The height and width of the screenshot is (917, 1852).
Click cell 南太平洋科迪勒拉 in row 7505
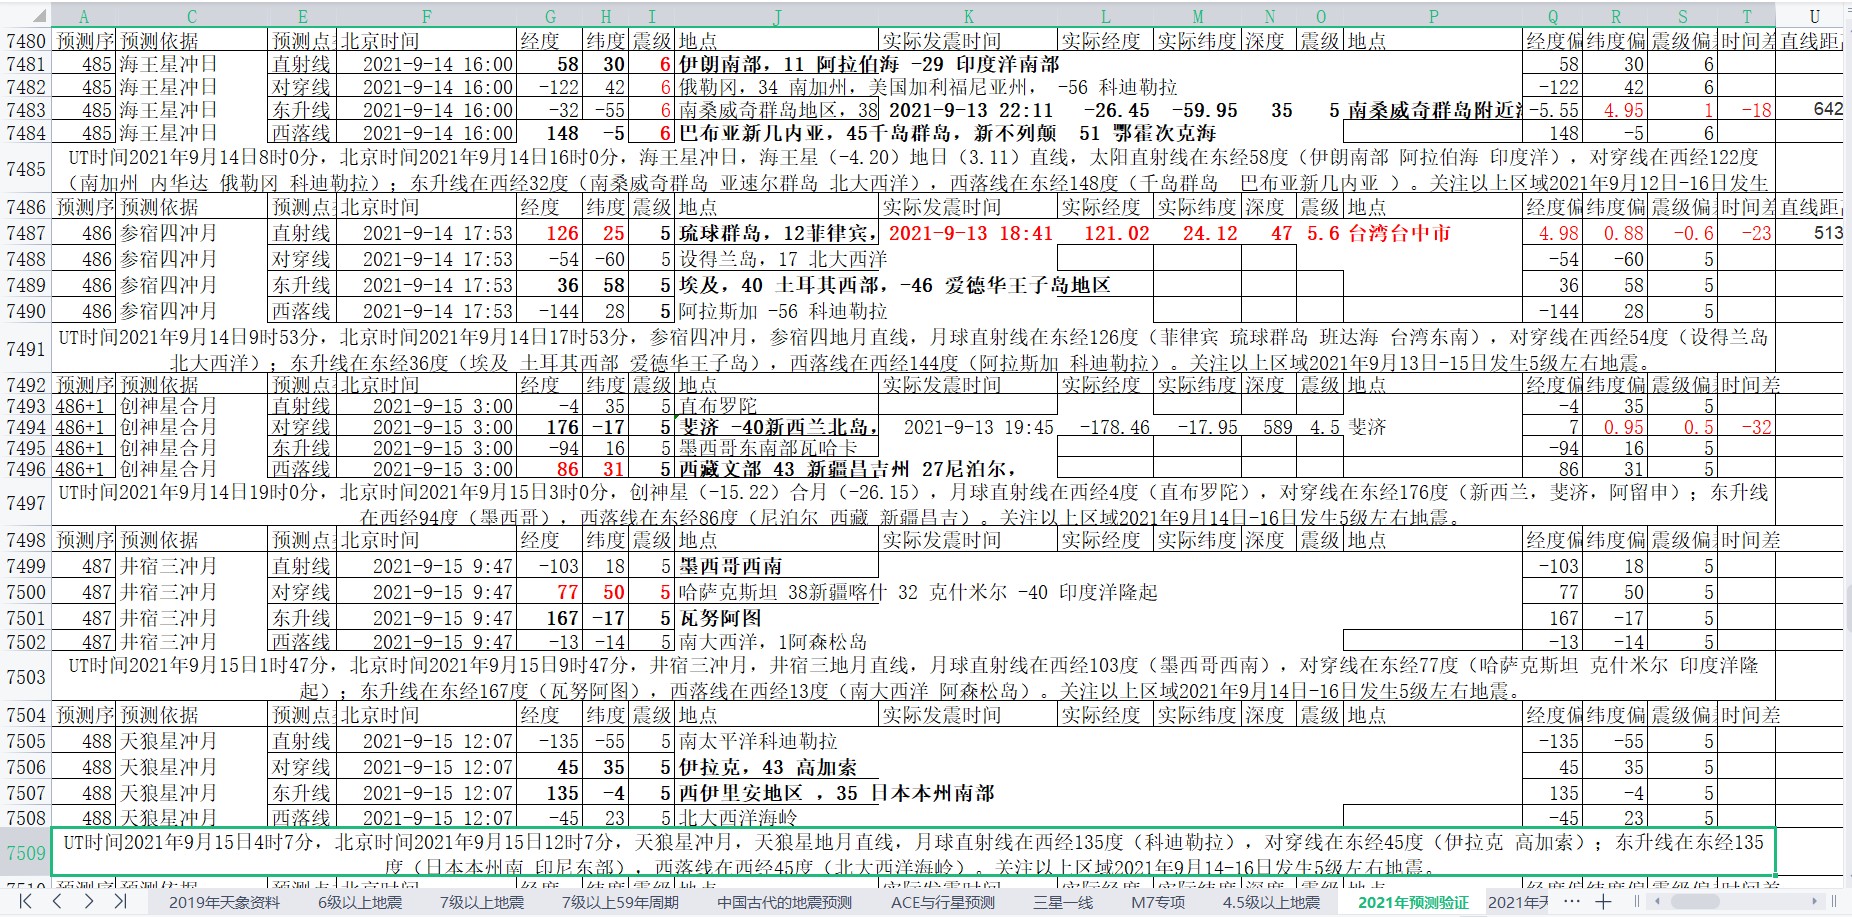777,741
